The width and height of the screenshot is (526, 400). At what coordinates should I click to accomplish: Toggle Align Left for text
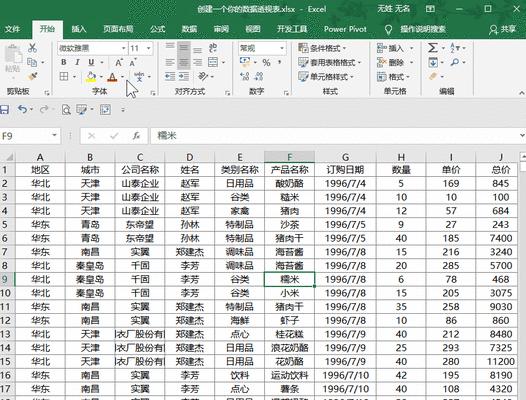pos(170,62)
